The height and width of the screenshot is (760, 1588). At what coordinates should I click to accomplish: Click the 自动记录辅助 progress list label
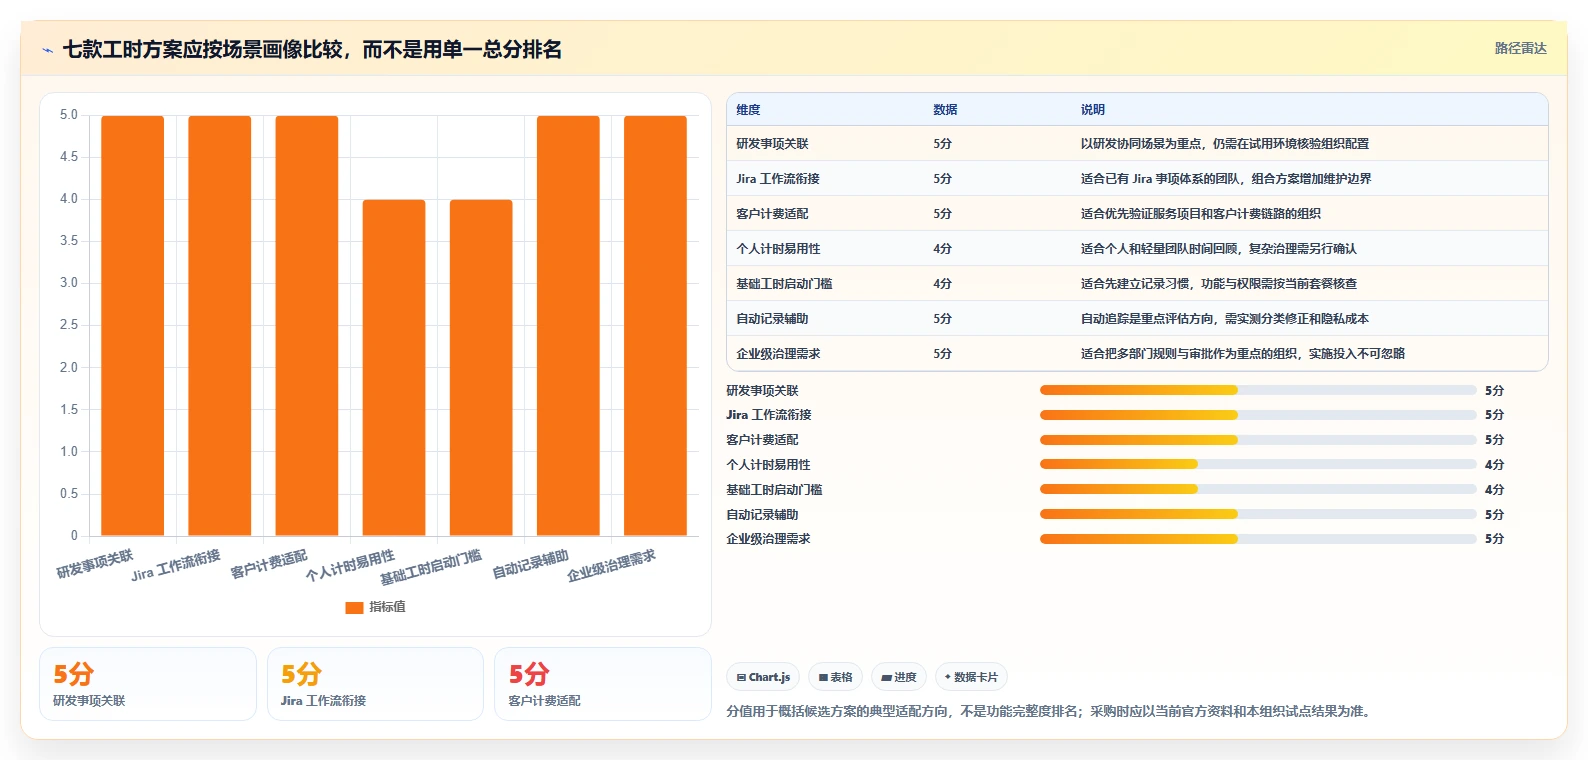[762, 515]
